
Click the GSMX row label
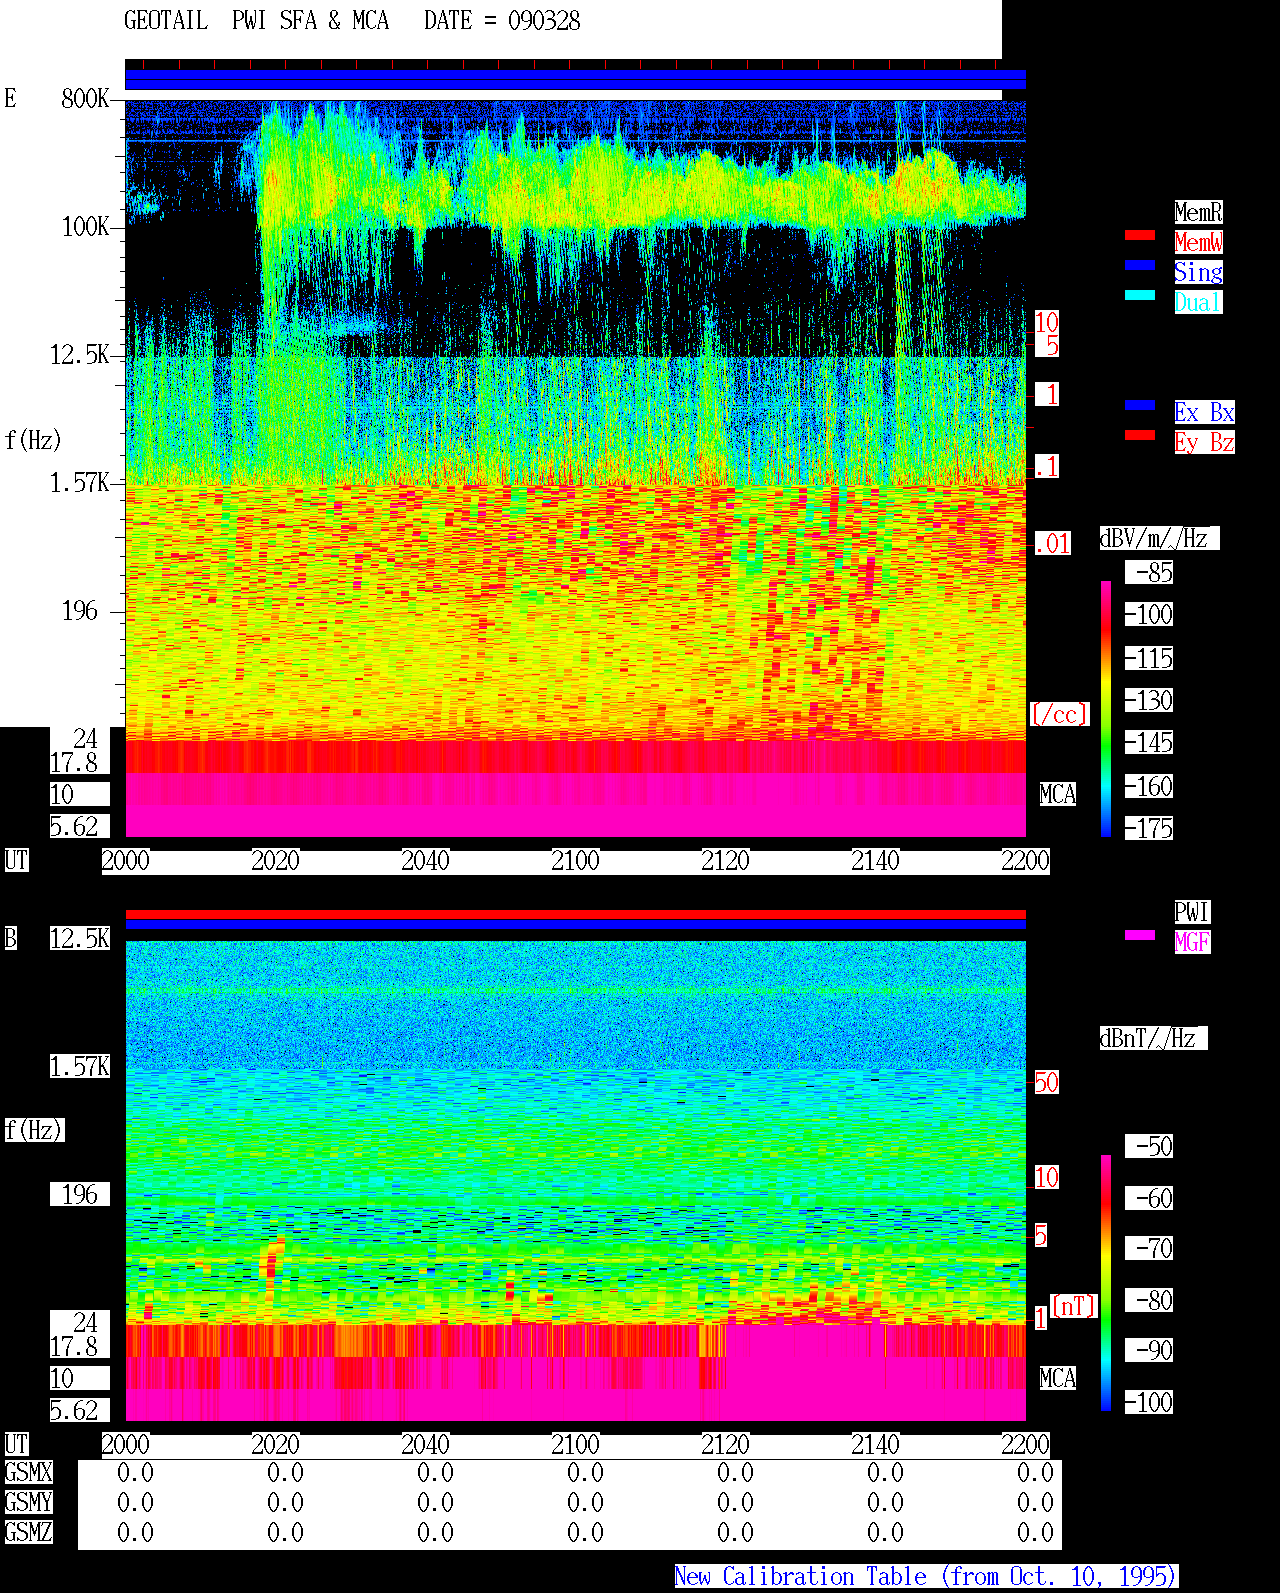28,1473
